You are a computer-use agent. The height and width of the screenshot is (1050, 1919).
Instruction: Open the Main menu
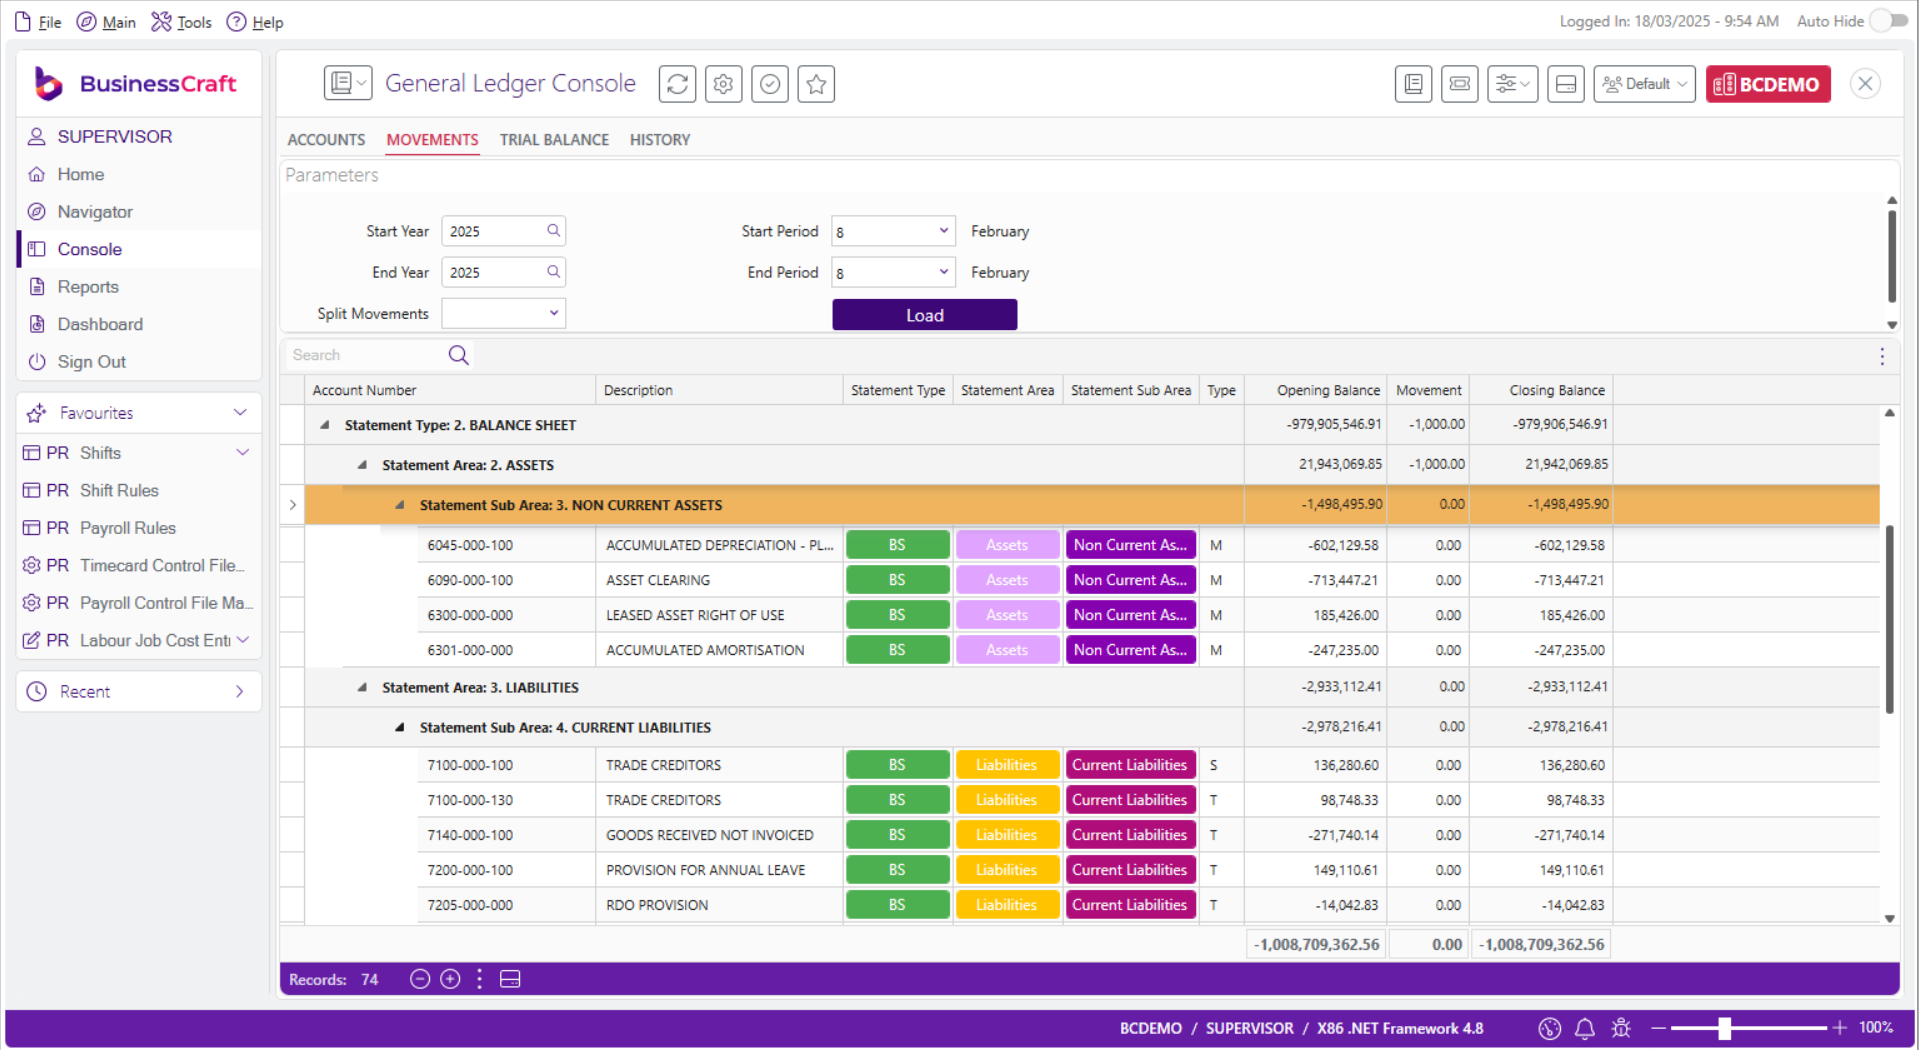(107, 22)
